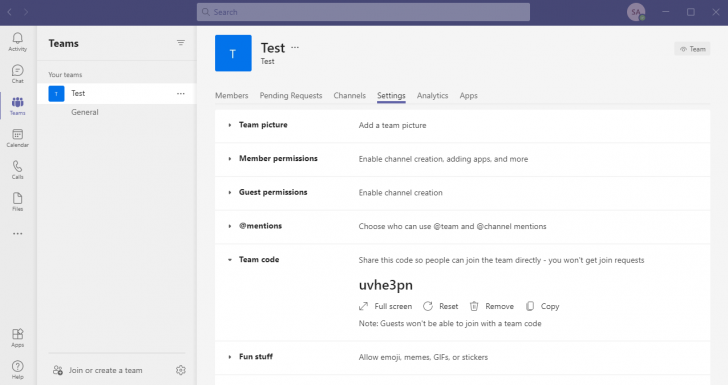Select the Test team in list

pos(117,93)
